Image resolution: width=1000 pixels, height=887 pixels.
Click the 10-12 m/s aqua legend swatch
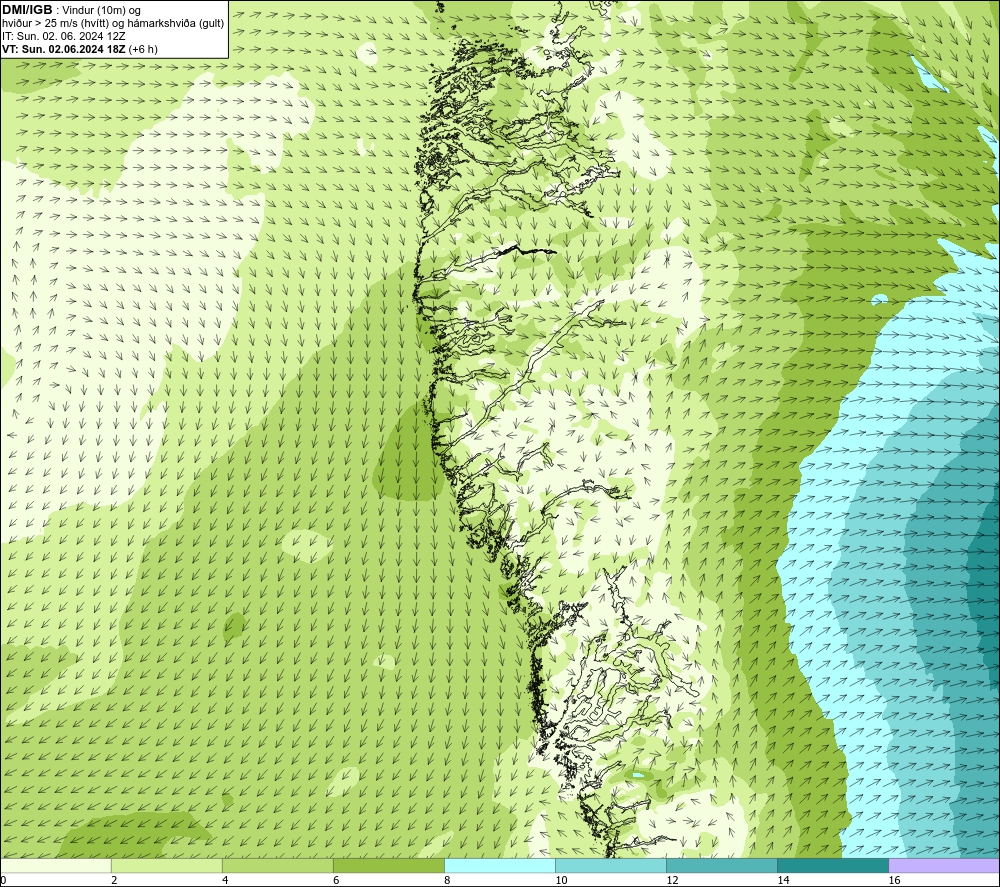point(610,865)
